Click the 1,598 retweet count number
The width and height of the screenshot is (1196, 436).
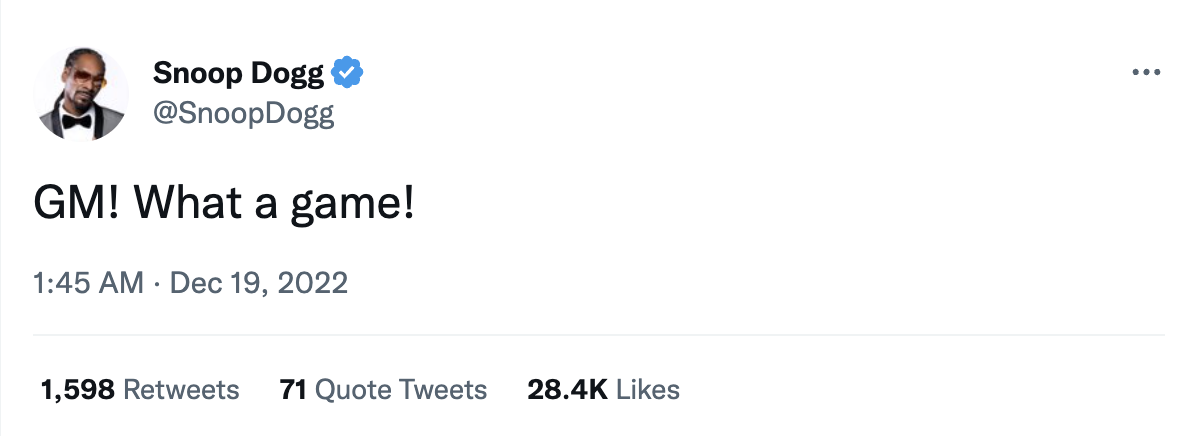(x=77, y=389)
